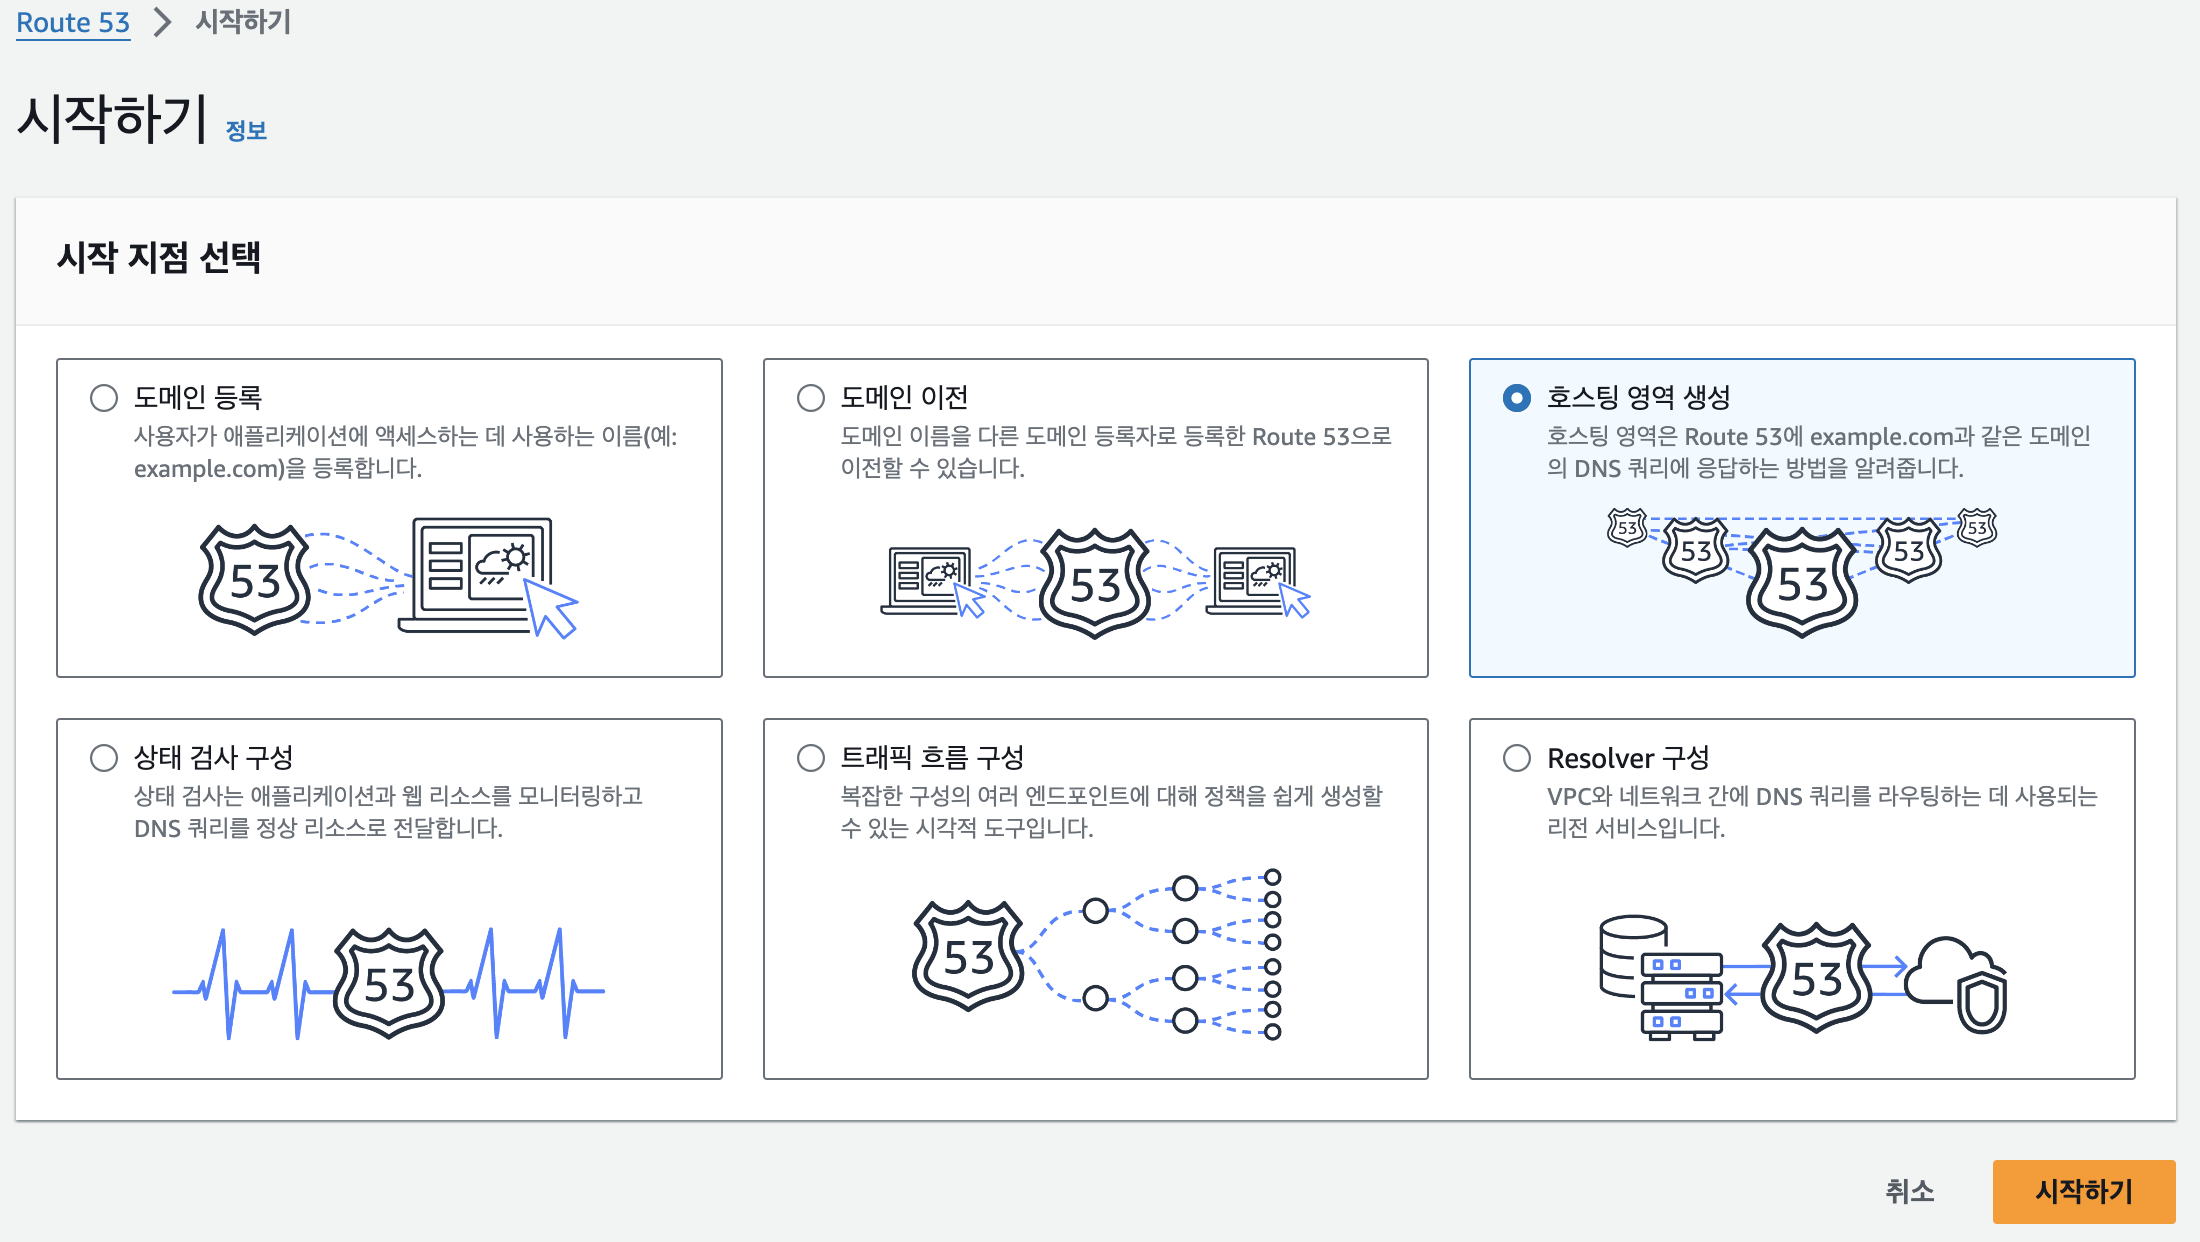The width and height of the screenshot is (2200, 1242).
Task: Click the domain registration shield-and-laptop illustration
Action: point(389,578)
